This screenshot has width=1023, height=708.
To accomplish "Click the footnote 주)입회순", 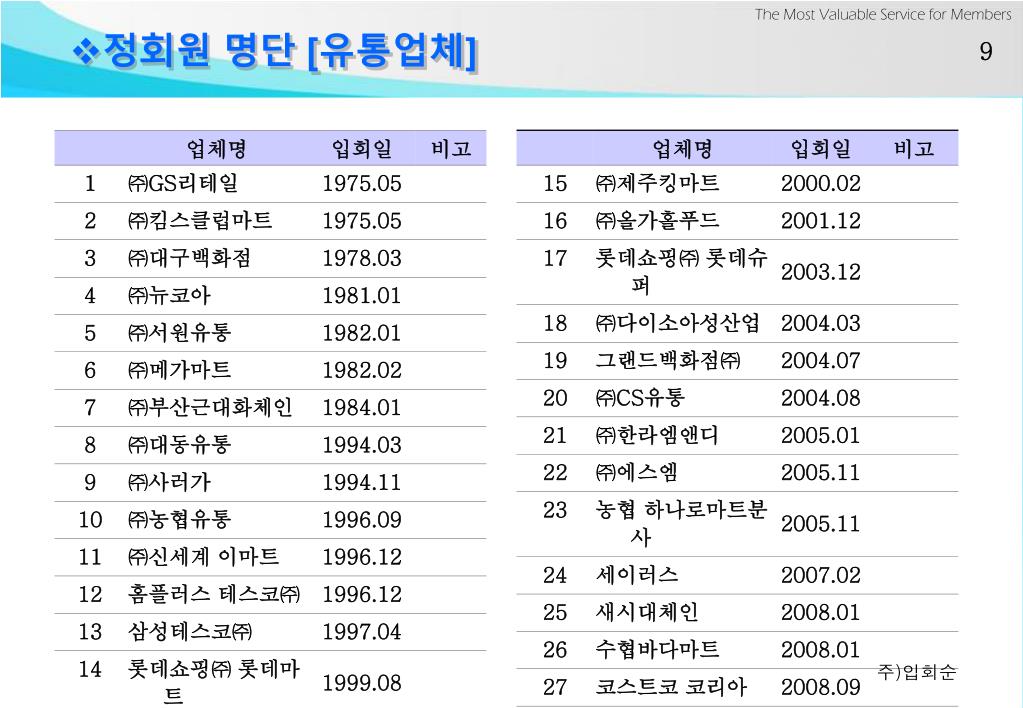I will 917,671.
